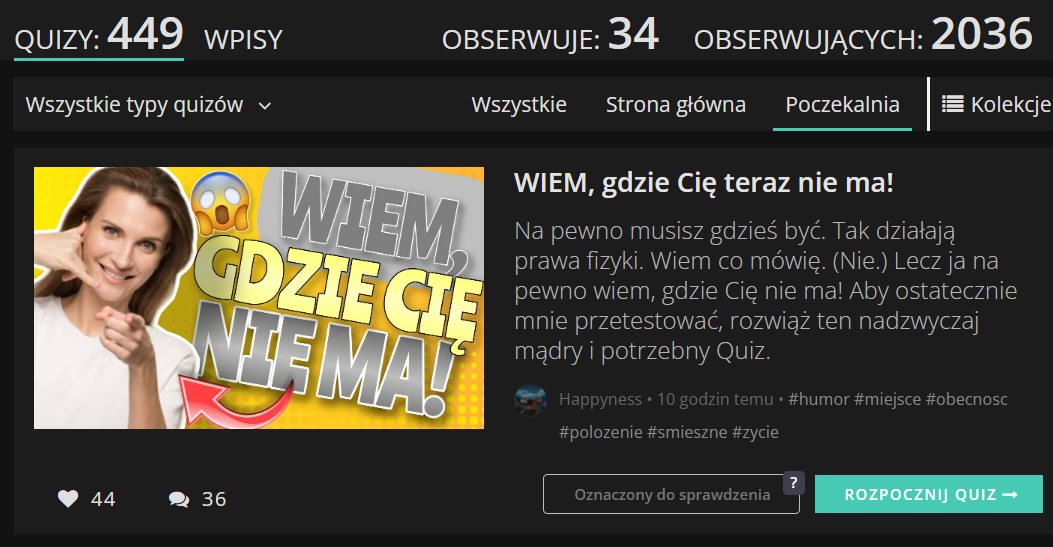Click arrow on Rozpocznij Quiz button
The width and height of the screenshot is (1053, 547).
coord(1010,495)
